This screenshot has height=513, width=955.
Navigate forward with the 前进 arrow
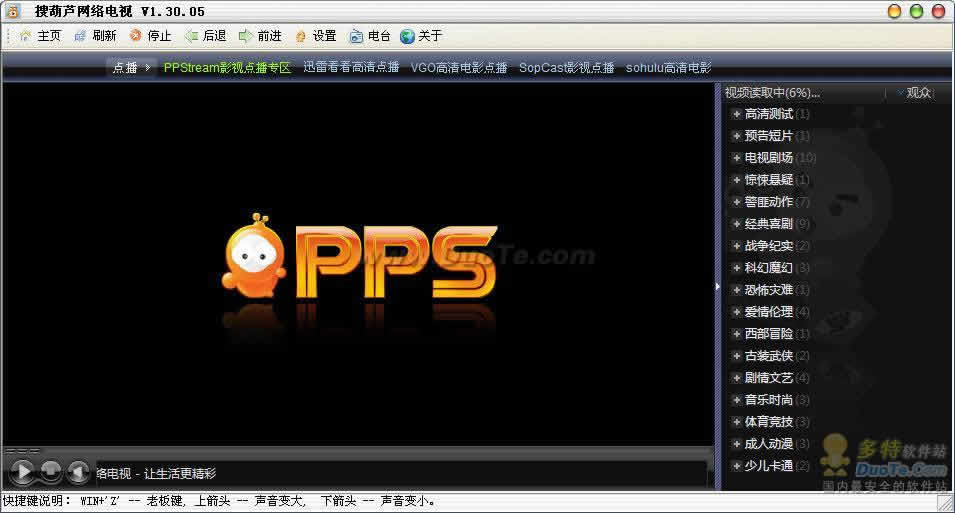point(245,36)
